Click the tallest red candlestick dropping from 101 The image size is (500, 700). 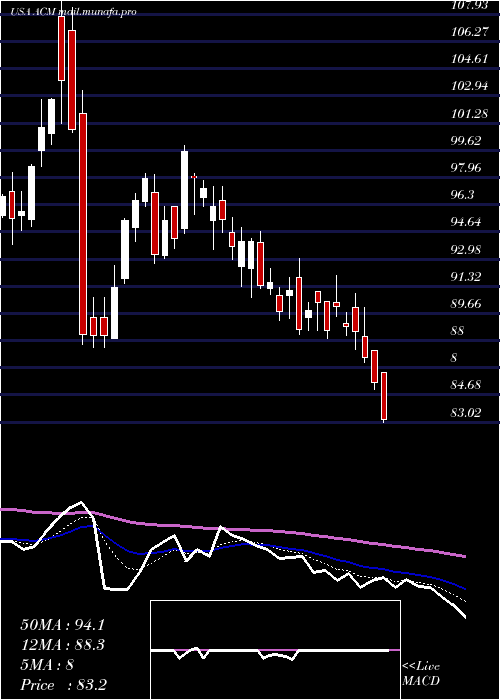[83, 224]
